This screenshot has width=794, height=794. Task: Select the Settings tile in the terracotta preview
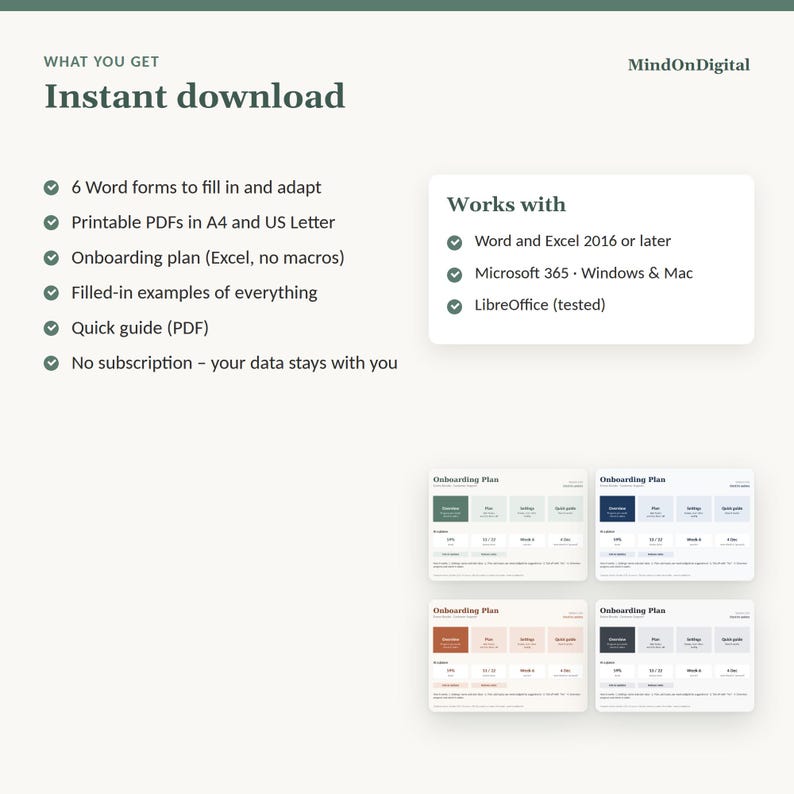point(527,640)
